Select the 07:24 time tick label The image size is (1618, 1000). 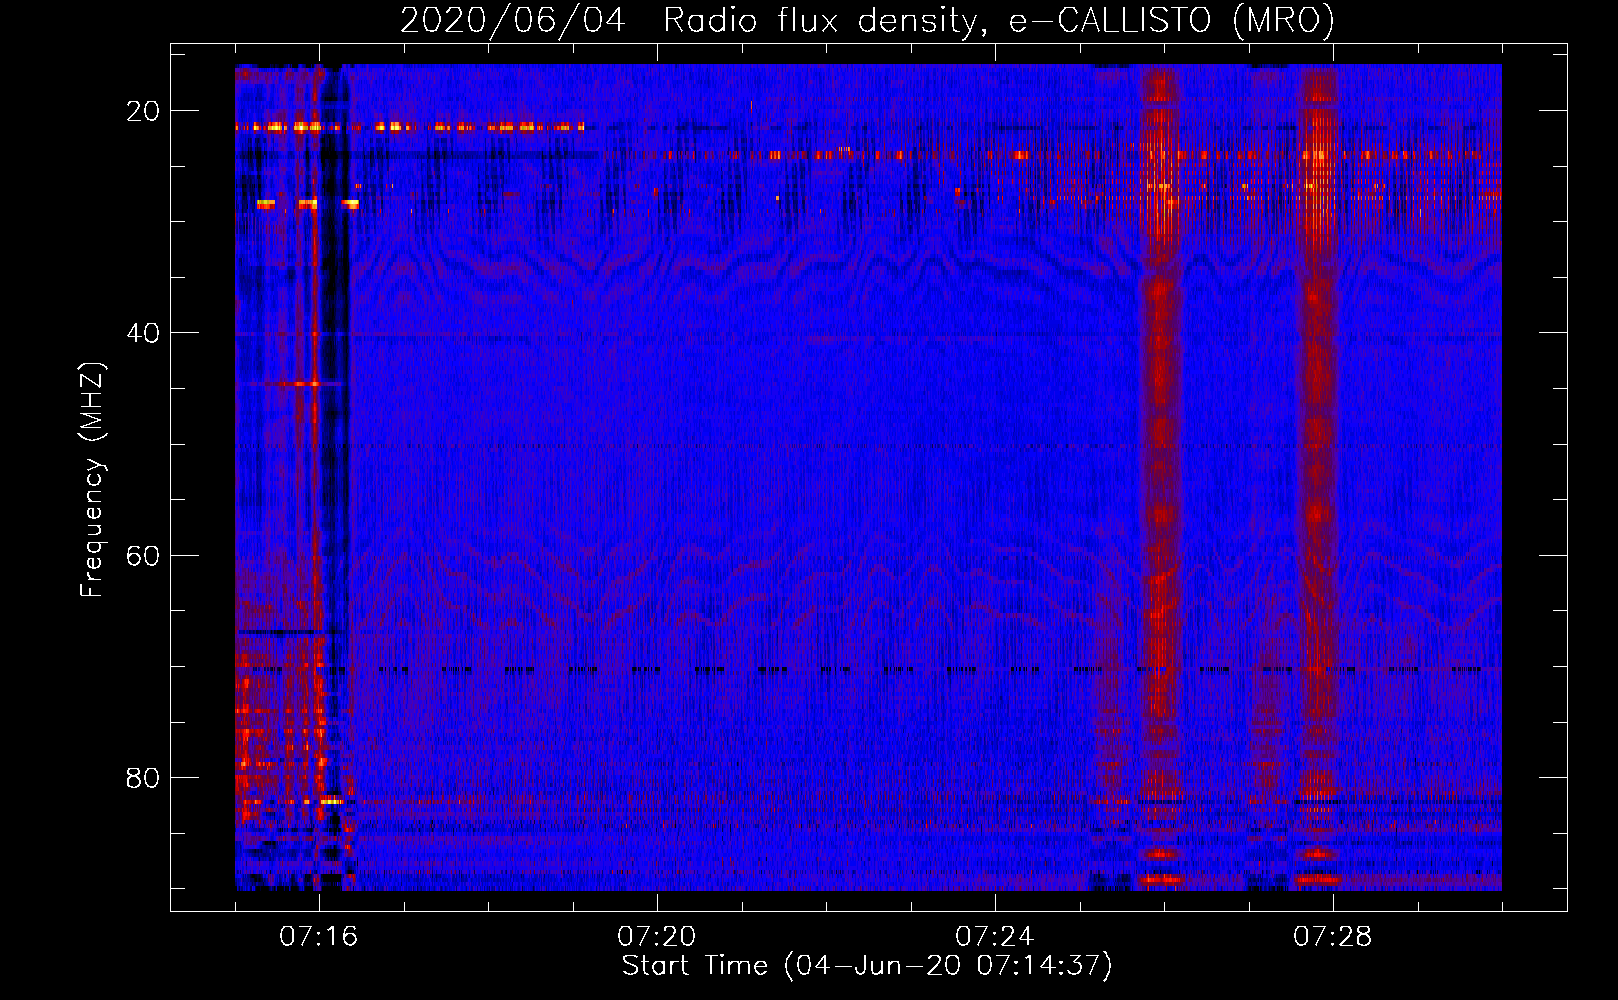[995, 937]
